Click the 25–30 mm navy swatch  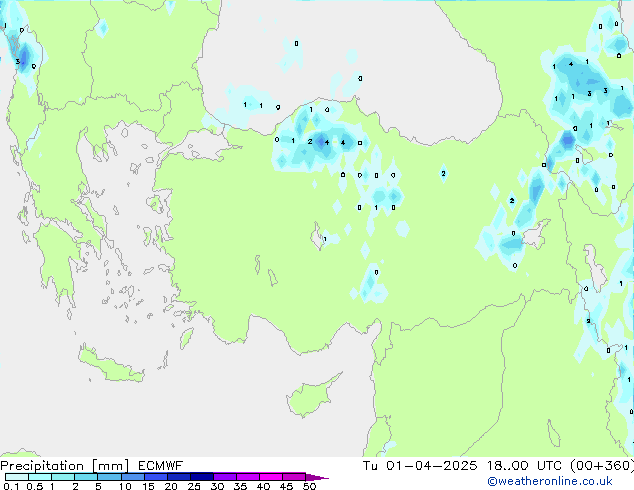pyautogui.click(x=201, y=477)
